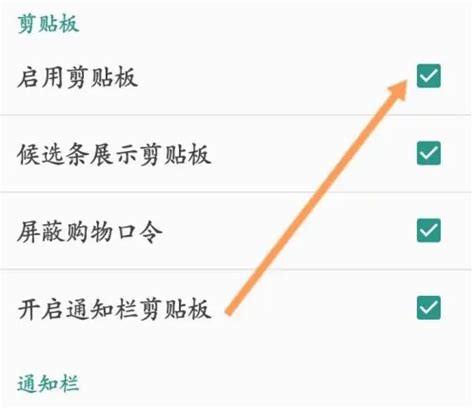Tap the 候选条展示剪贴板 setting text
This screenshot has height=409, width=474.
114,154
